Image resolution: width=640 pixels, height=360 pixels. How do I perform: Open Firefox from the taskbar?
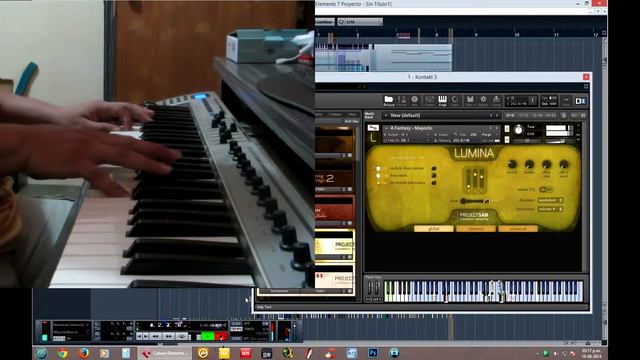click(84, 353)
